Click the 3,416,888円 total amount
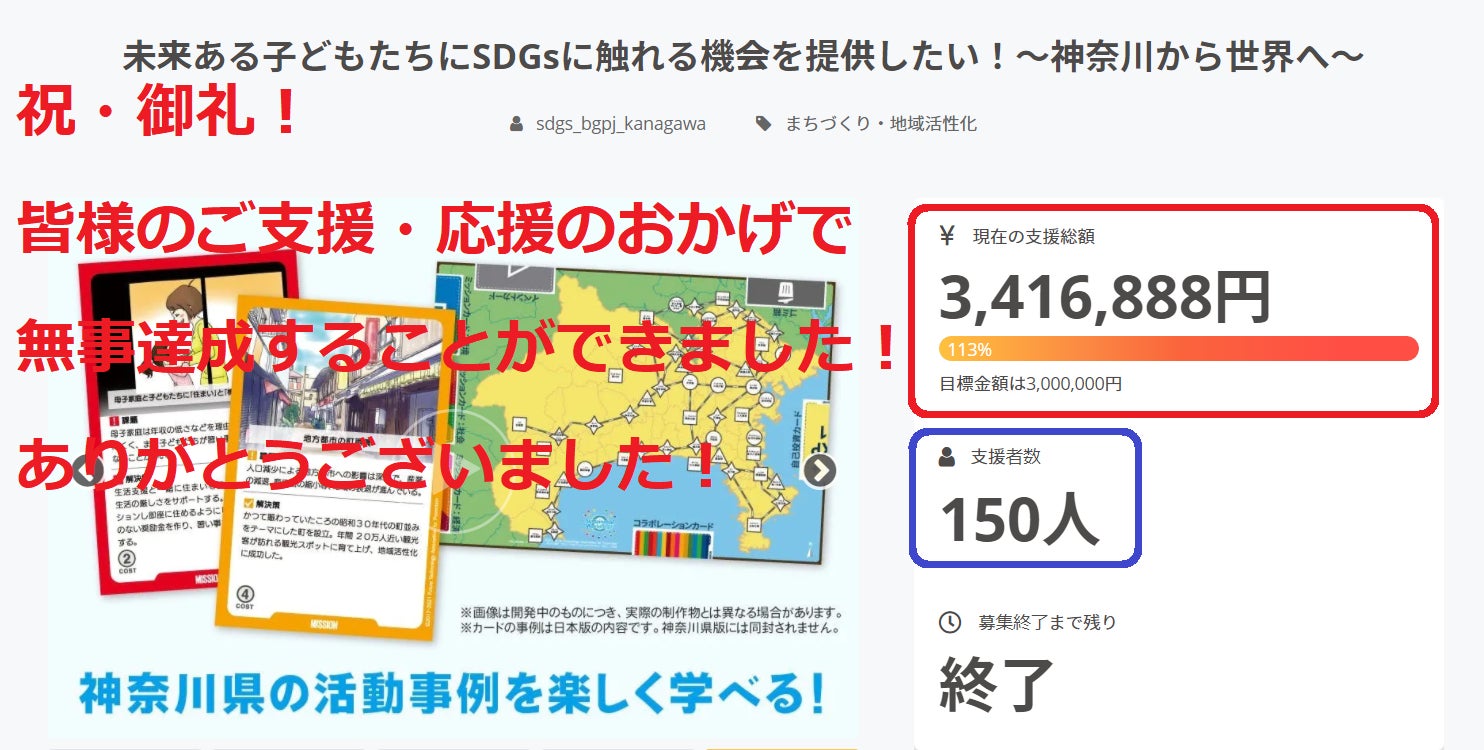The height and width of the screenshot is (750, 1484). (1105, 298)
